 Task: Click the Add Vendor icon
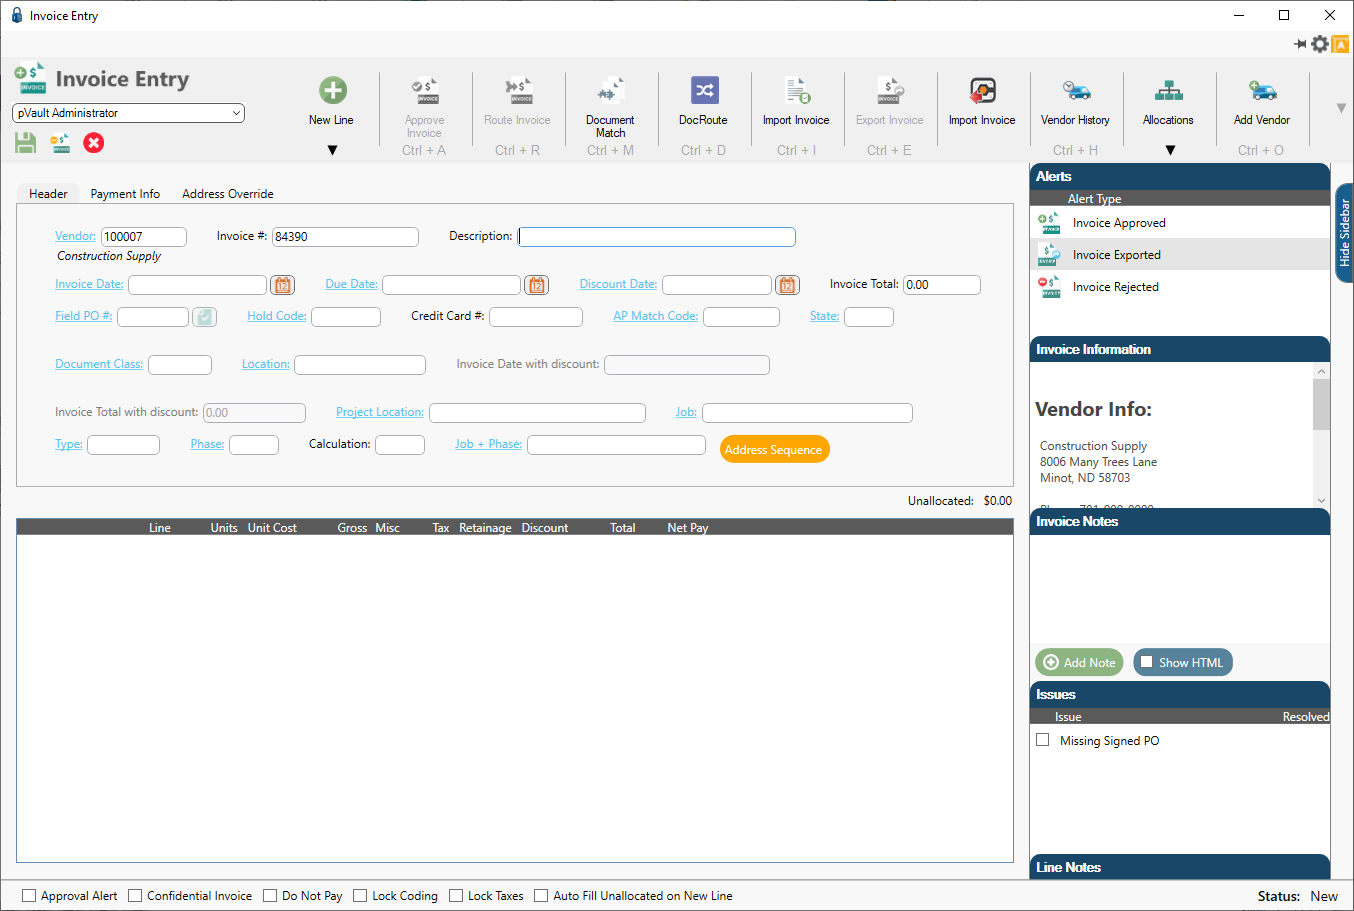pyautogui.click(x=1262, y=90)
